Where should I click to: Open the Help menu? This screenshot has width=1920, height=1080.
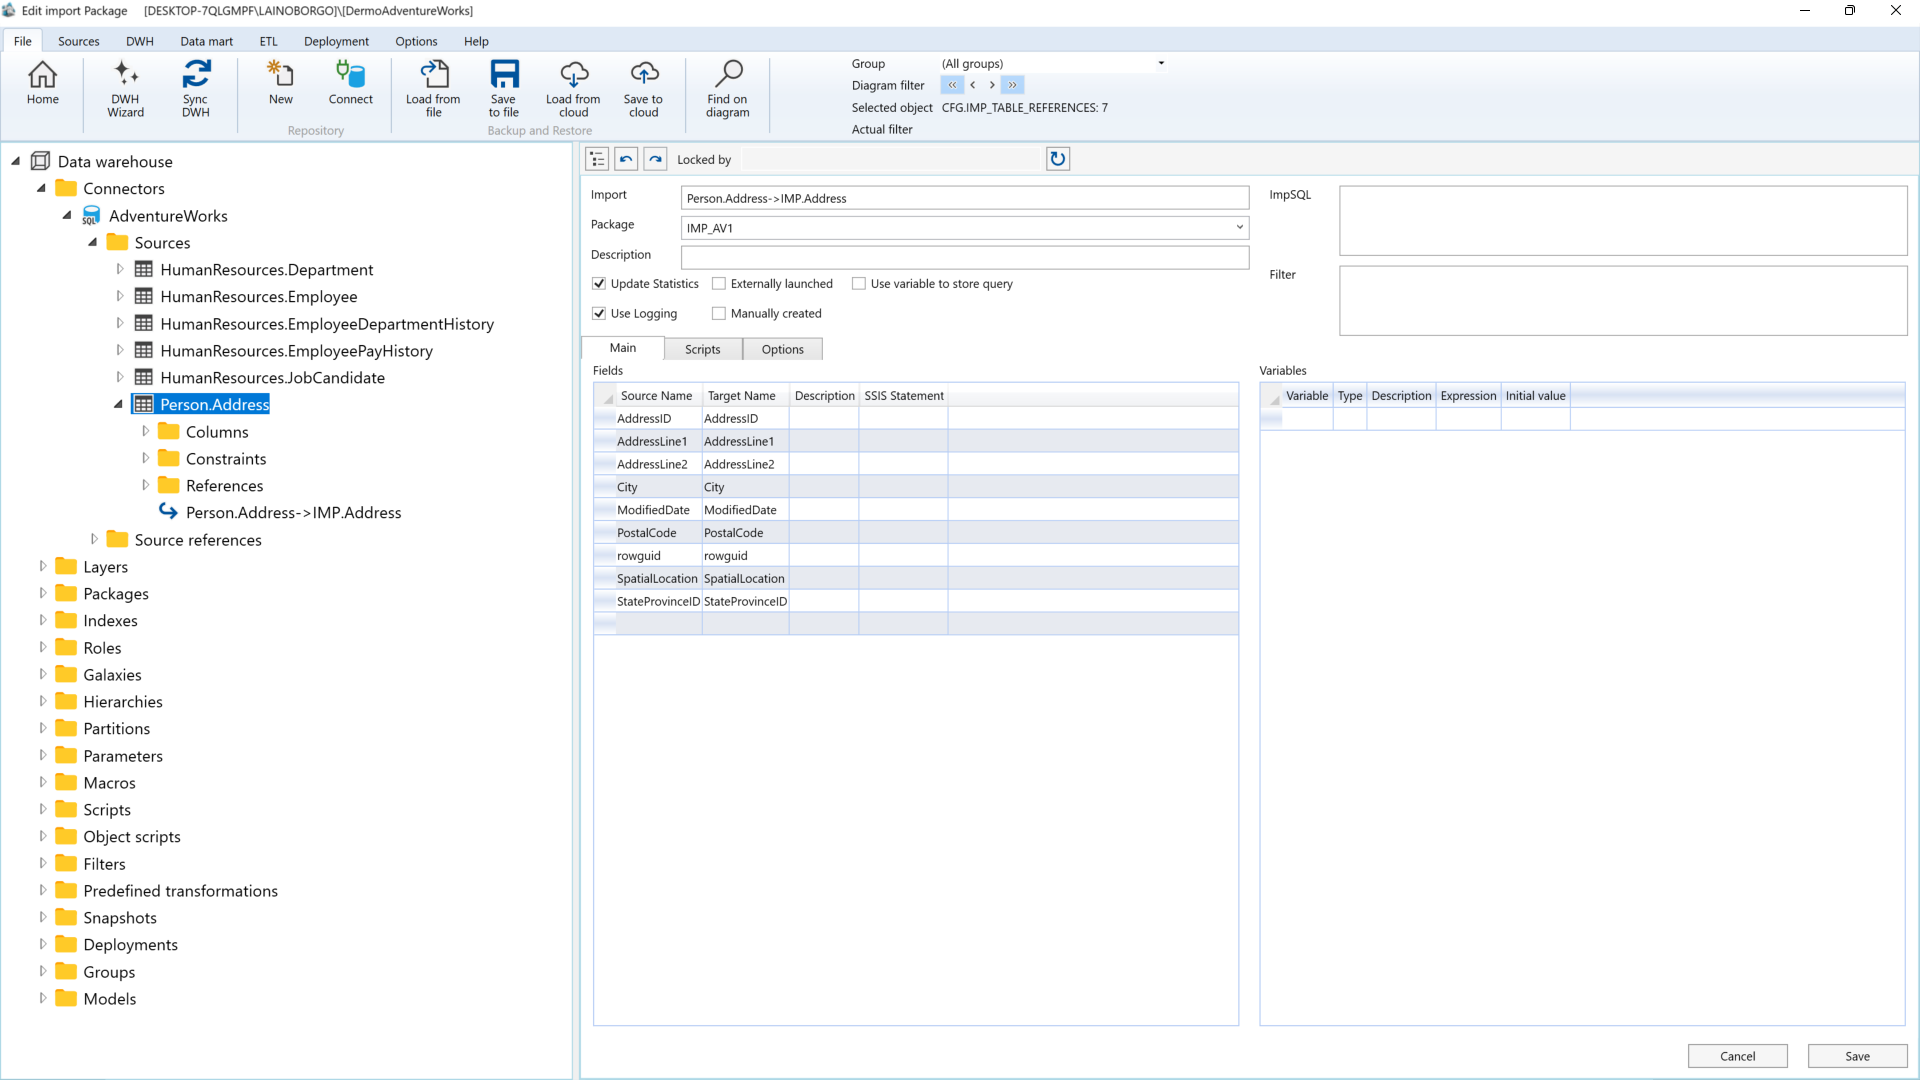(x=476, y=41)
